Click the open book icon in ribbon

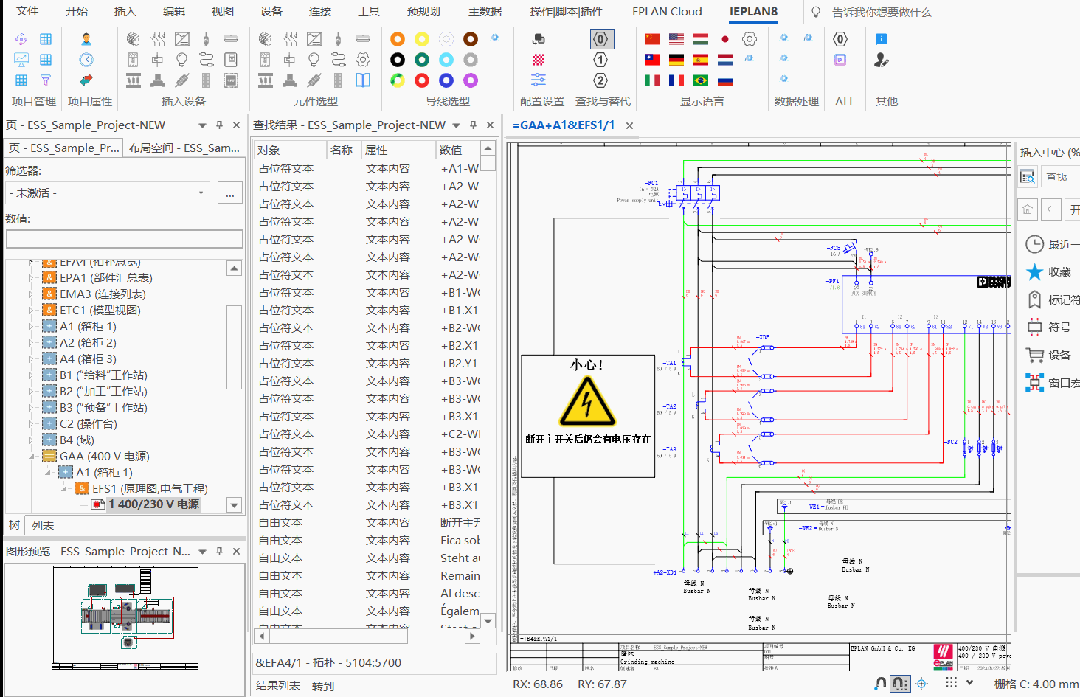click(363, 81)
